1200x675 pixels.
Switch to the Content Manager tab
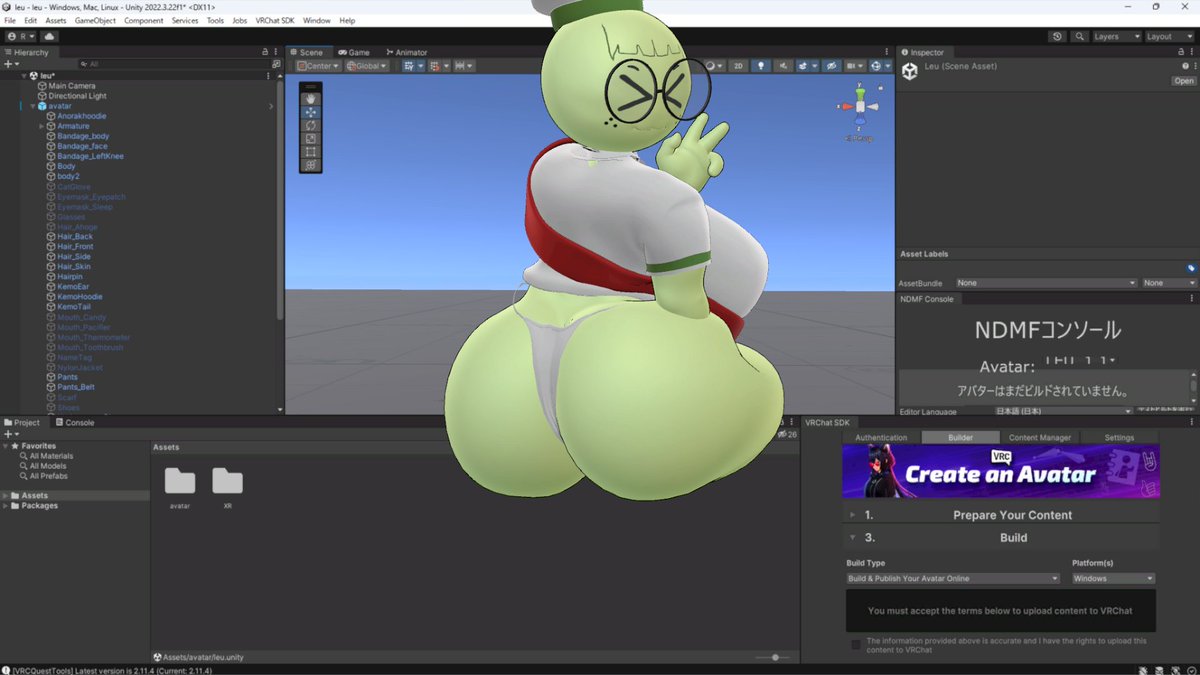click(x=1040, y=437)
